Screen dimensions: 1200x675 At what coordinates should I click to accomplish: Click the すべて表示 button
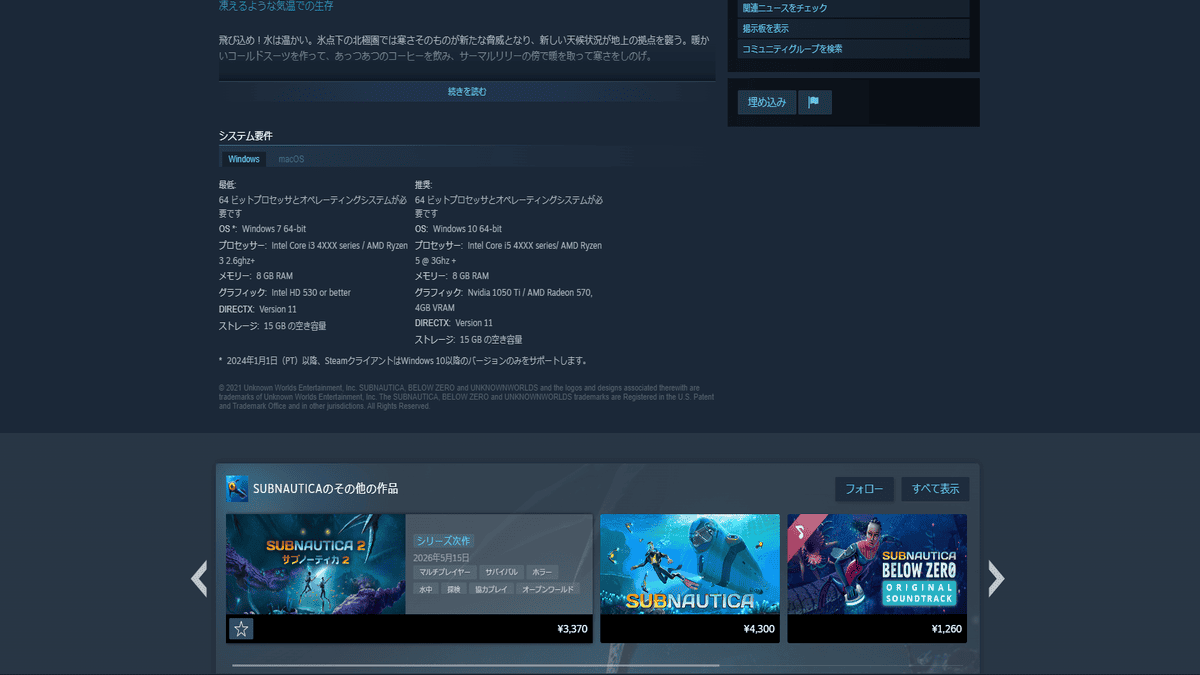(935, 489)
